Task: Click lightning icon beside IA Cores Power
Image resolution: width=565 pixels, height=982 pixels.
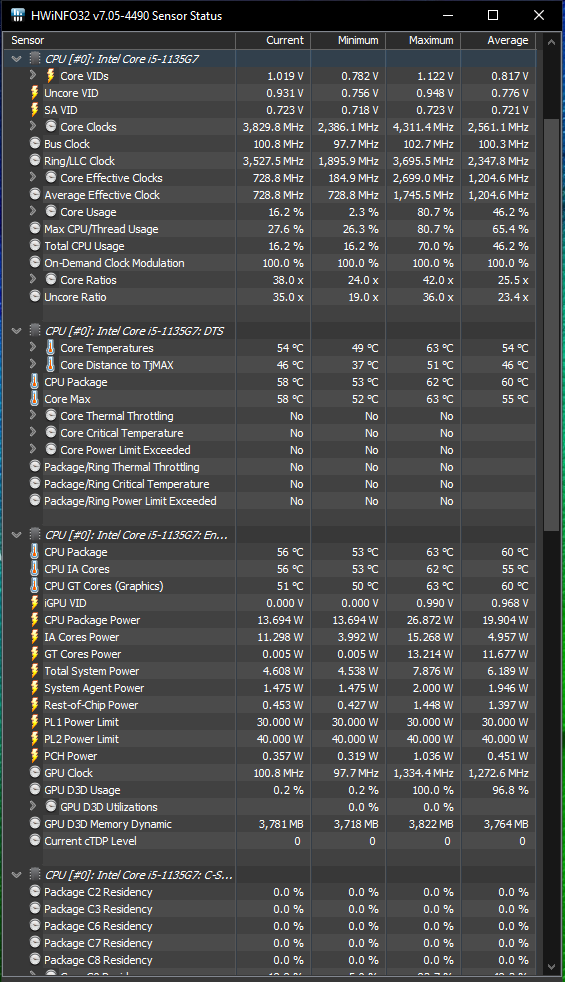Action: coord(35,636)
